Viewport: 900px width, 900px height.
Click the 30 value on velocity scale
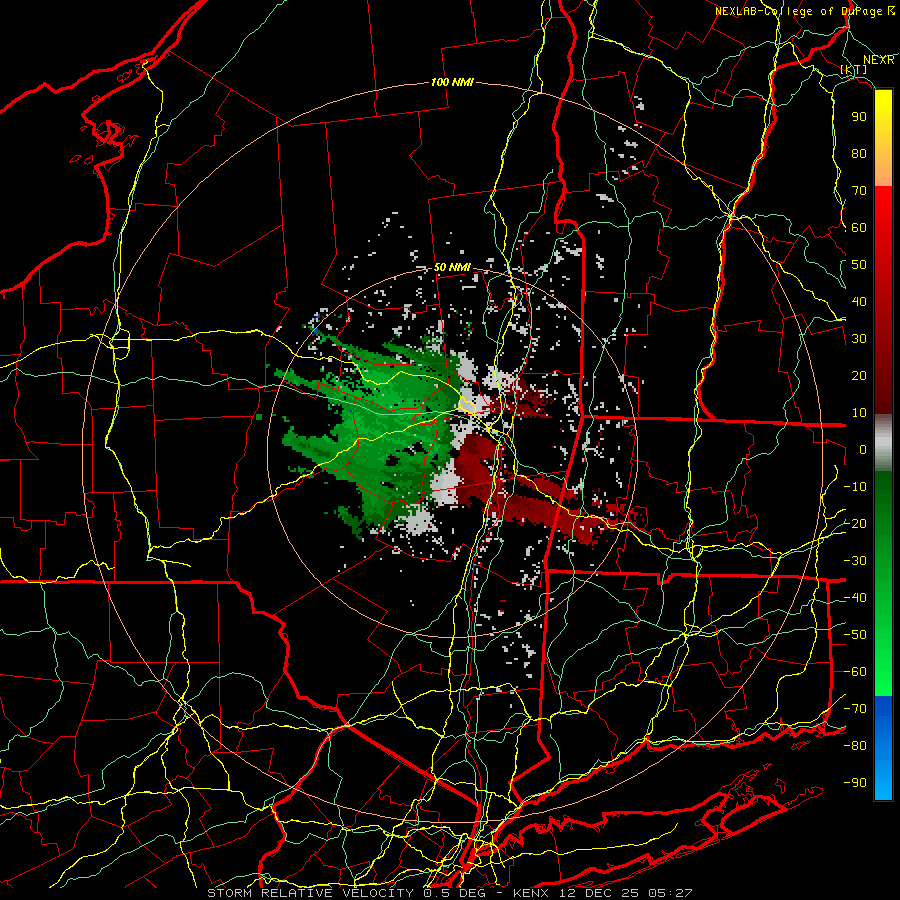coord(859,339)
